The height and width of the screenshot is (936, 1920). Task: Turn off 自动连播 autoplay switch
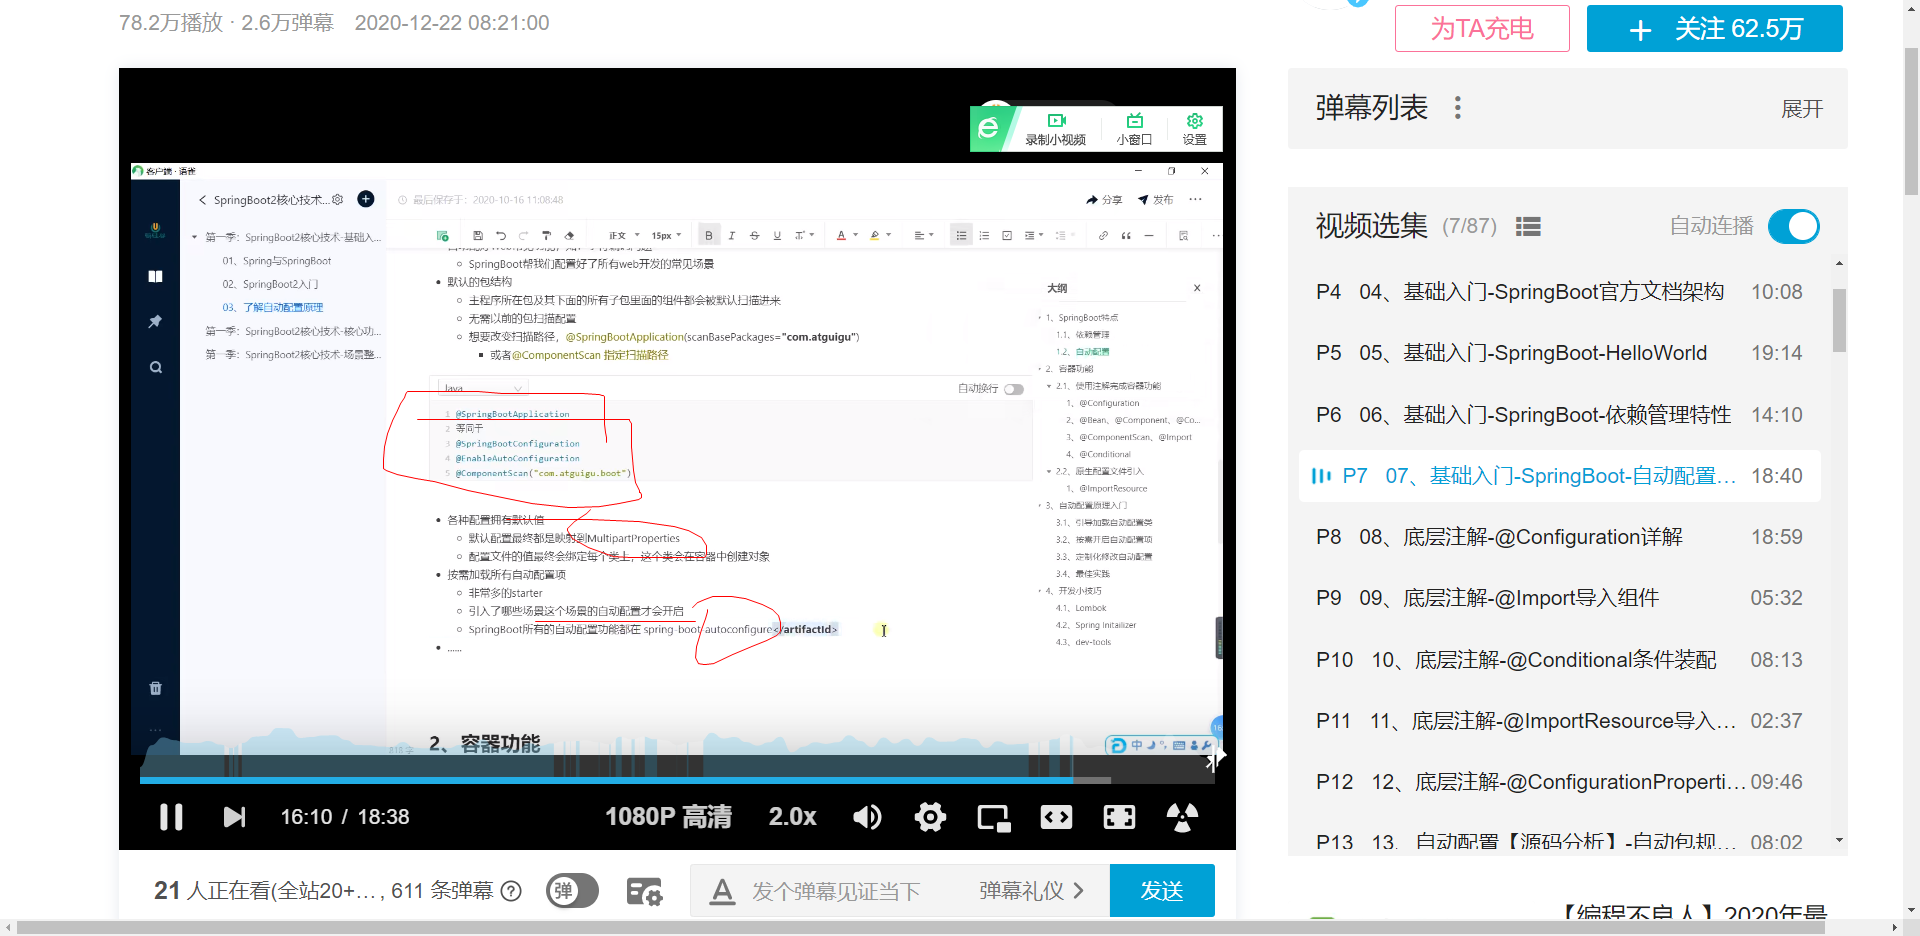[1794, 226]
